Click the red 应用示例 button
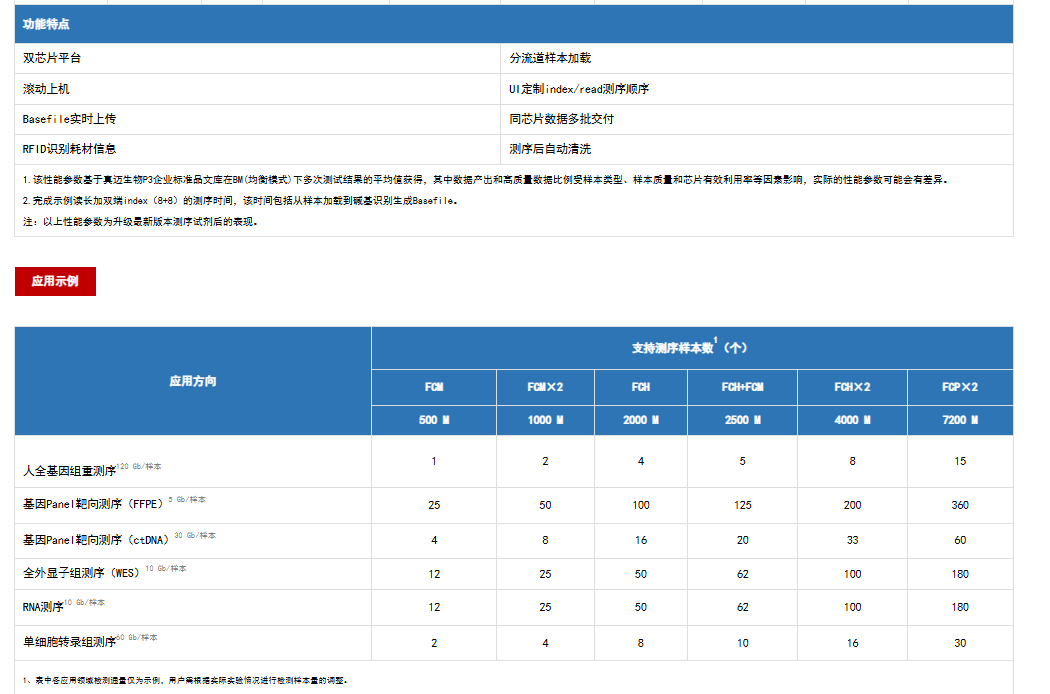Viewport: 1050px width, 694px height. pyautogui.click(x=55, y=281)
